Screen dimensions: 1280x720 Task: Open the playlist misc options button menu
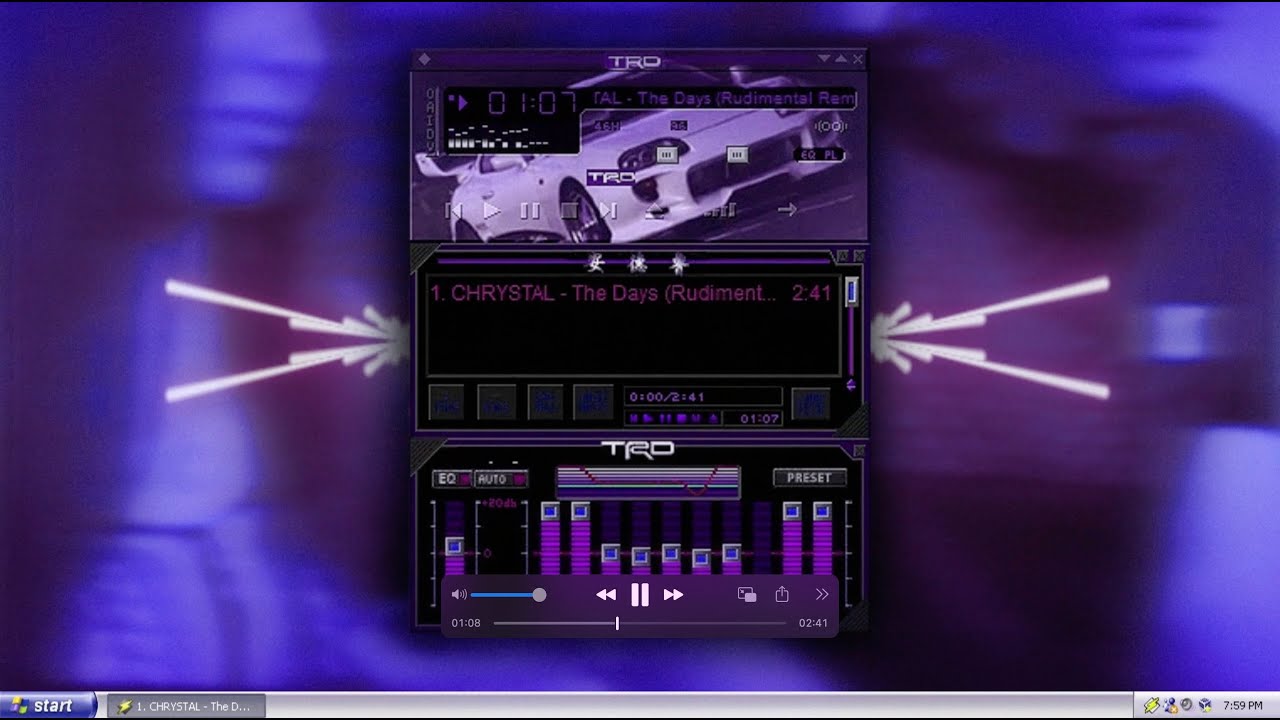coord(593,403)
